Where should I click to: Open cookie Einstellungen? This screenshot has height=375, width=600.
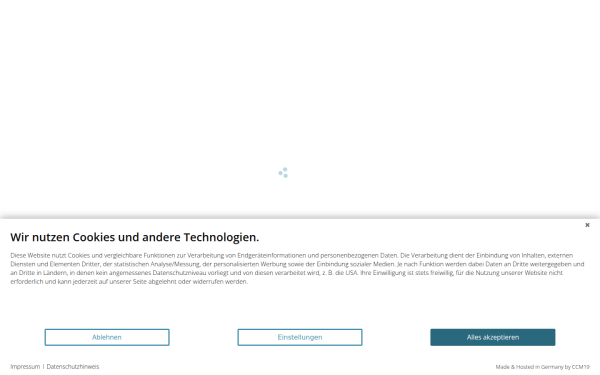coord(300,337)
